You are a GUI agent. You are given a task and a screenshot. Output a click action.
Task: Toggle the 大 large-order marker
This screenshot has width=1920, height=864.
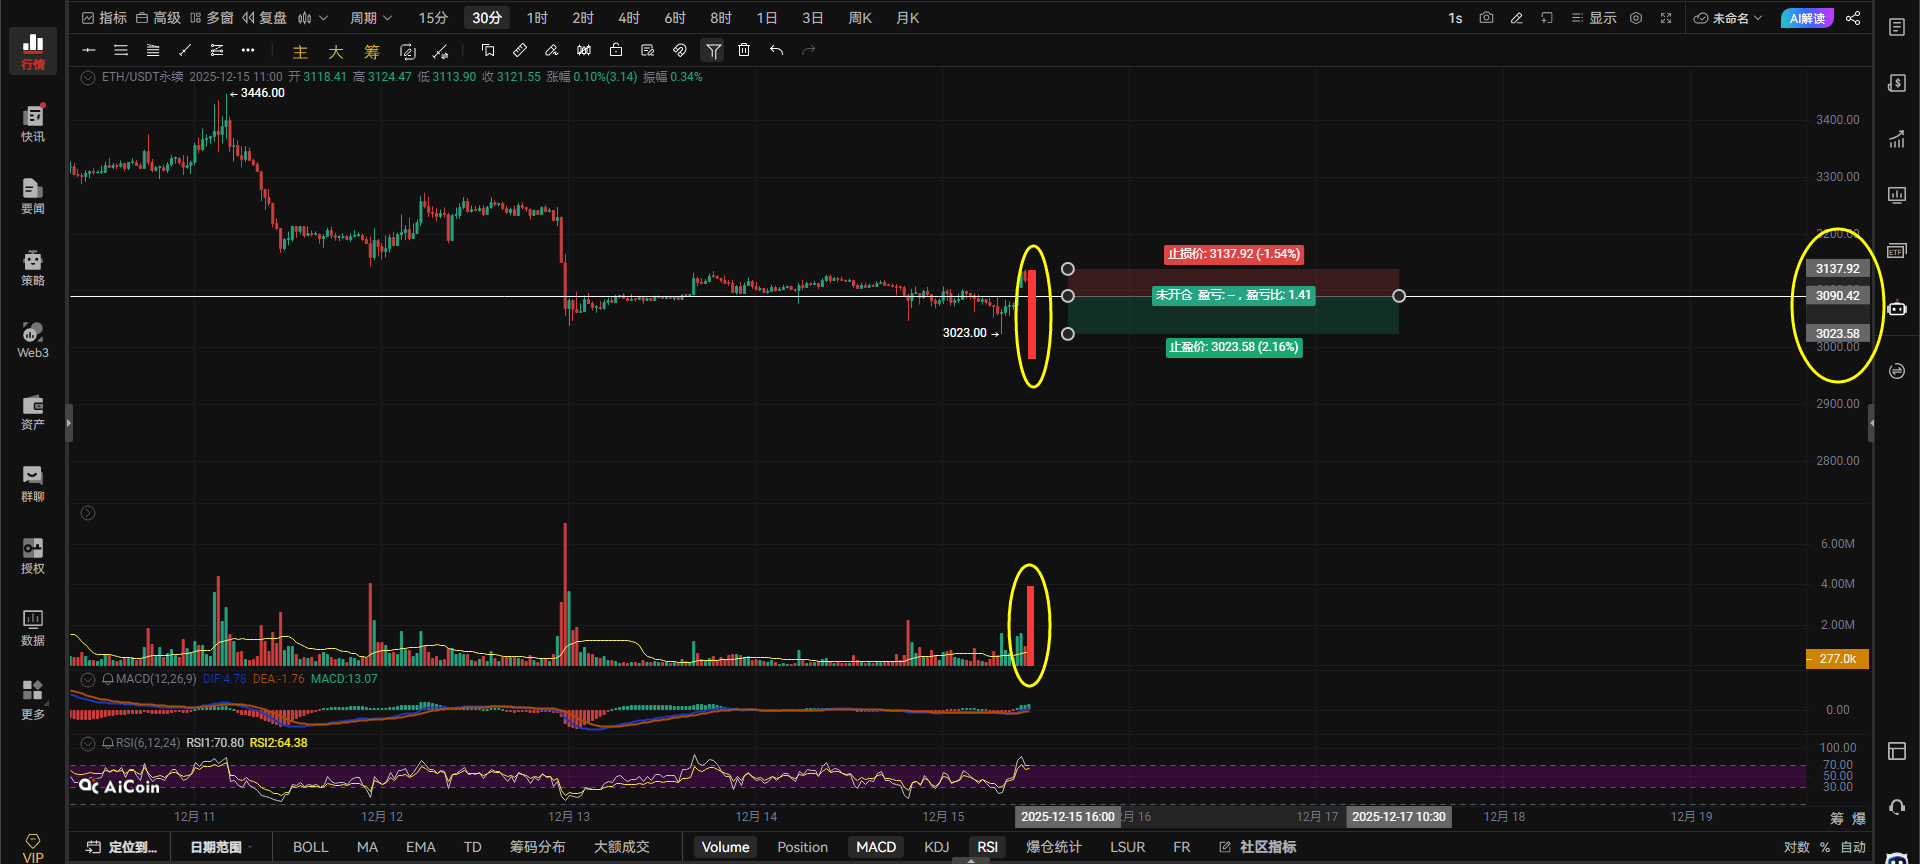[336, 51]
